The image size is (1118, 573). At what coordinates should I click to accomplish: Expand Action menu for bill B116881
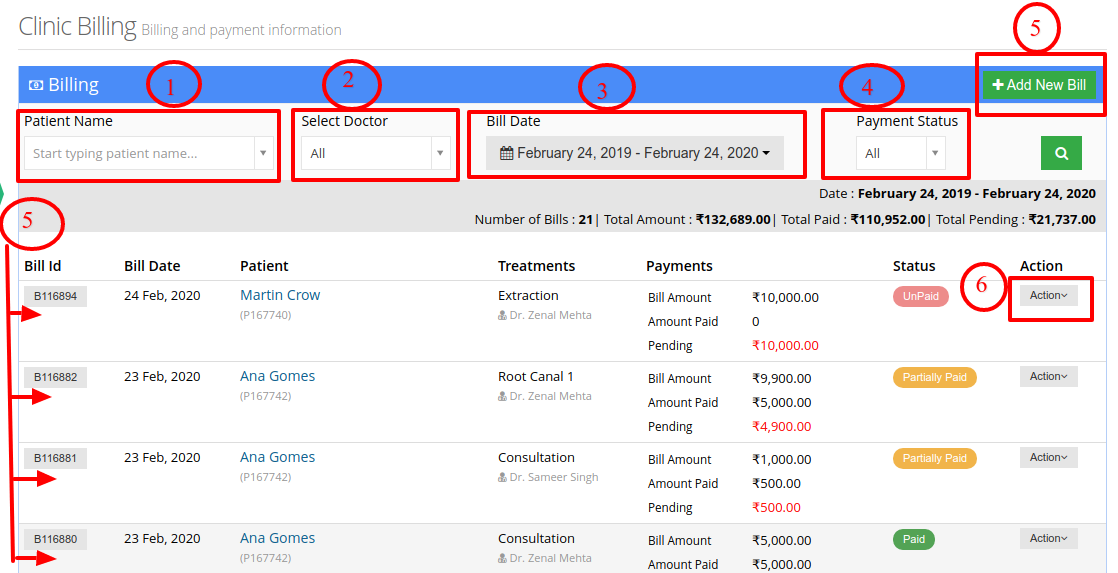click(1048, 458)
